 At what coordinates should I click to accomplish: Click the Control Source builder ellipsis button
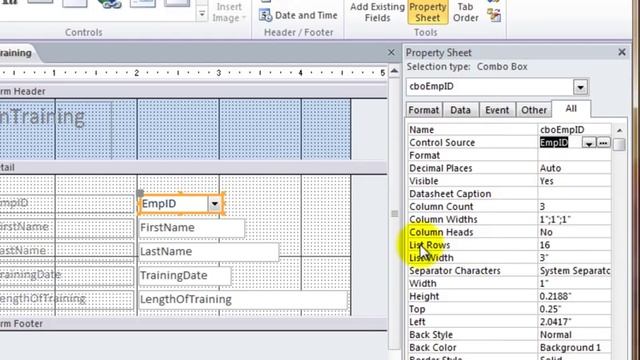[x=603, y=143]
